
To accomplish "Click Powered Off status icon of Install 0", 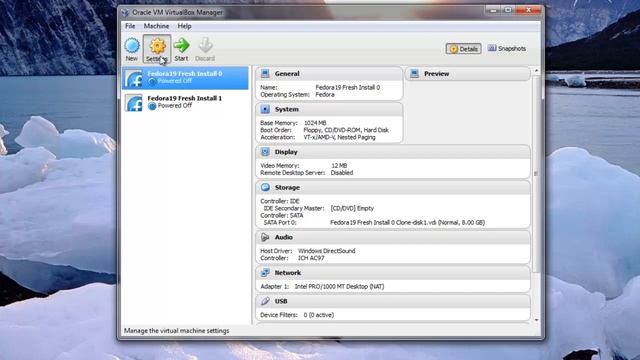I will pos(152,81).
